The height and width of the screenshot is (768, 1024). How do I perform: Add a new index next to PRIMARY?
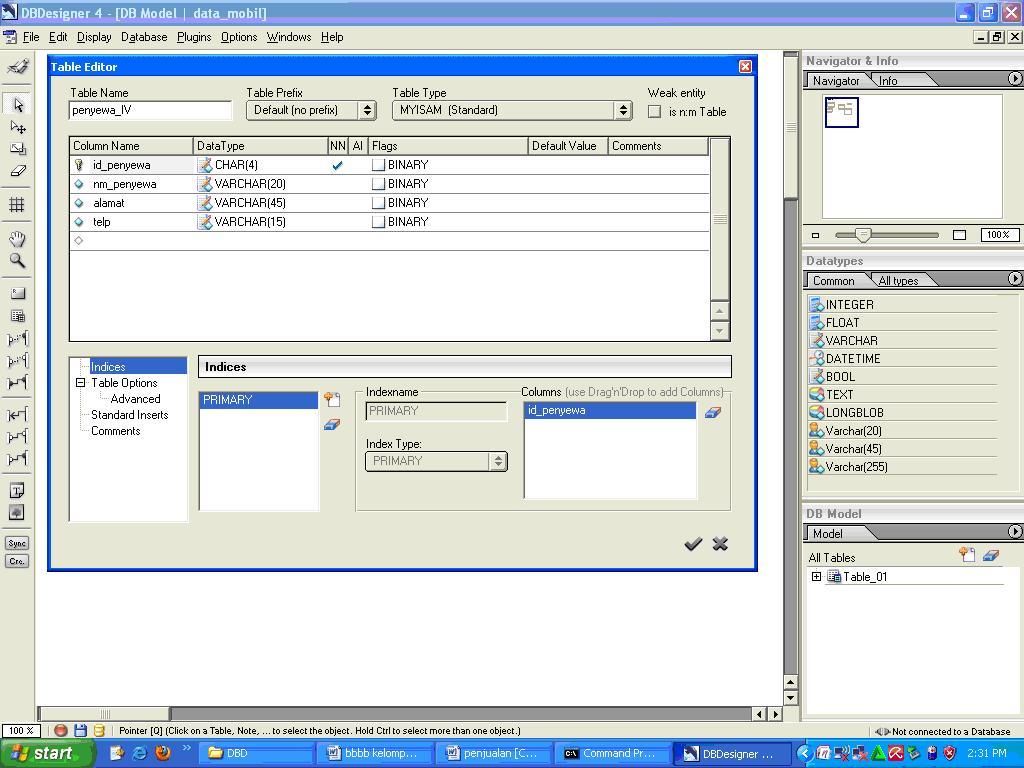[332, 399]
